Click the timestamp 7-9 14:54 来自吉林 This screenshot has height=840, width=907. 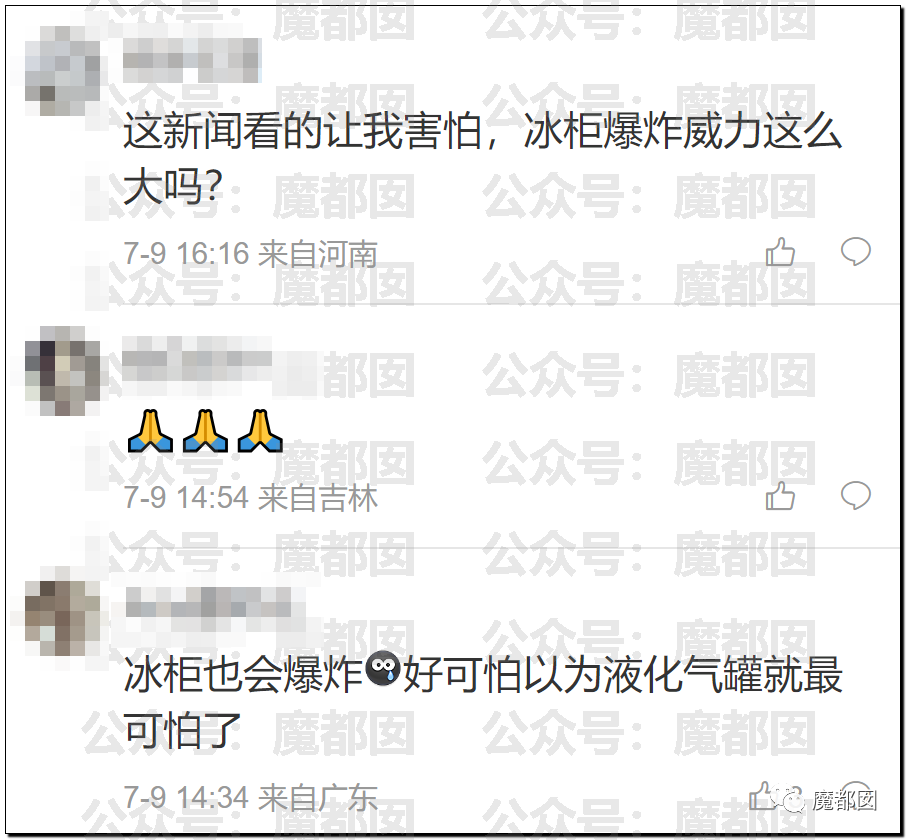point(250,498)
